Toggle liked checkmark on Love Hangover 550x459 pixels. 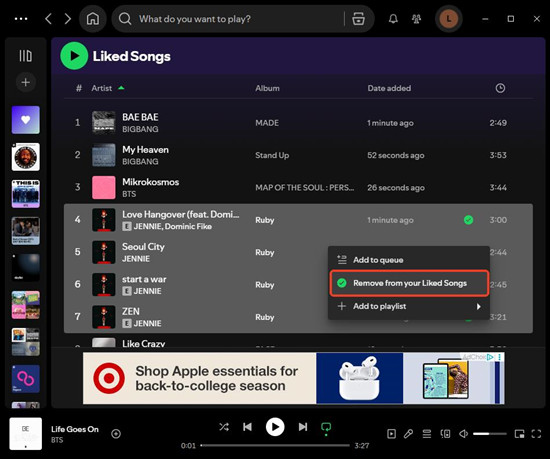pos(468,220)
